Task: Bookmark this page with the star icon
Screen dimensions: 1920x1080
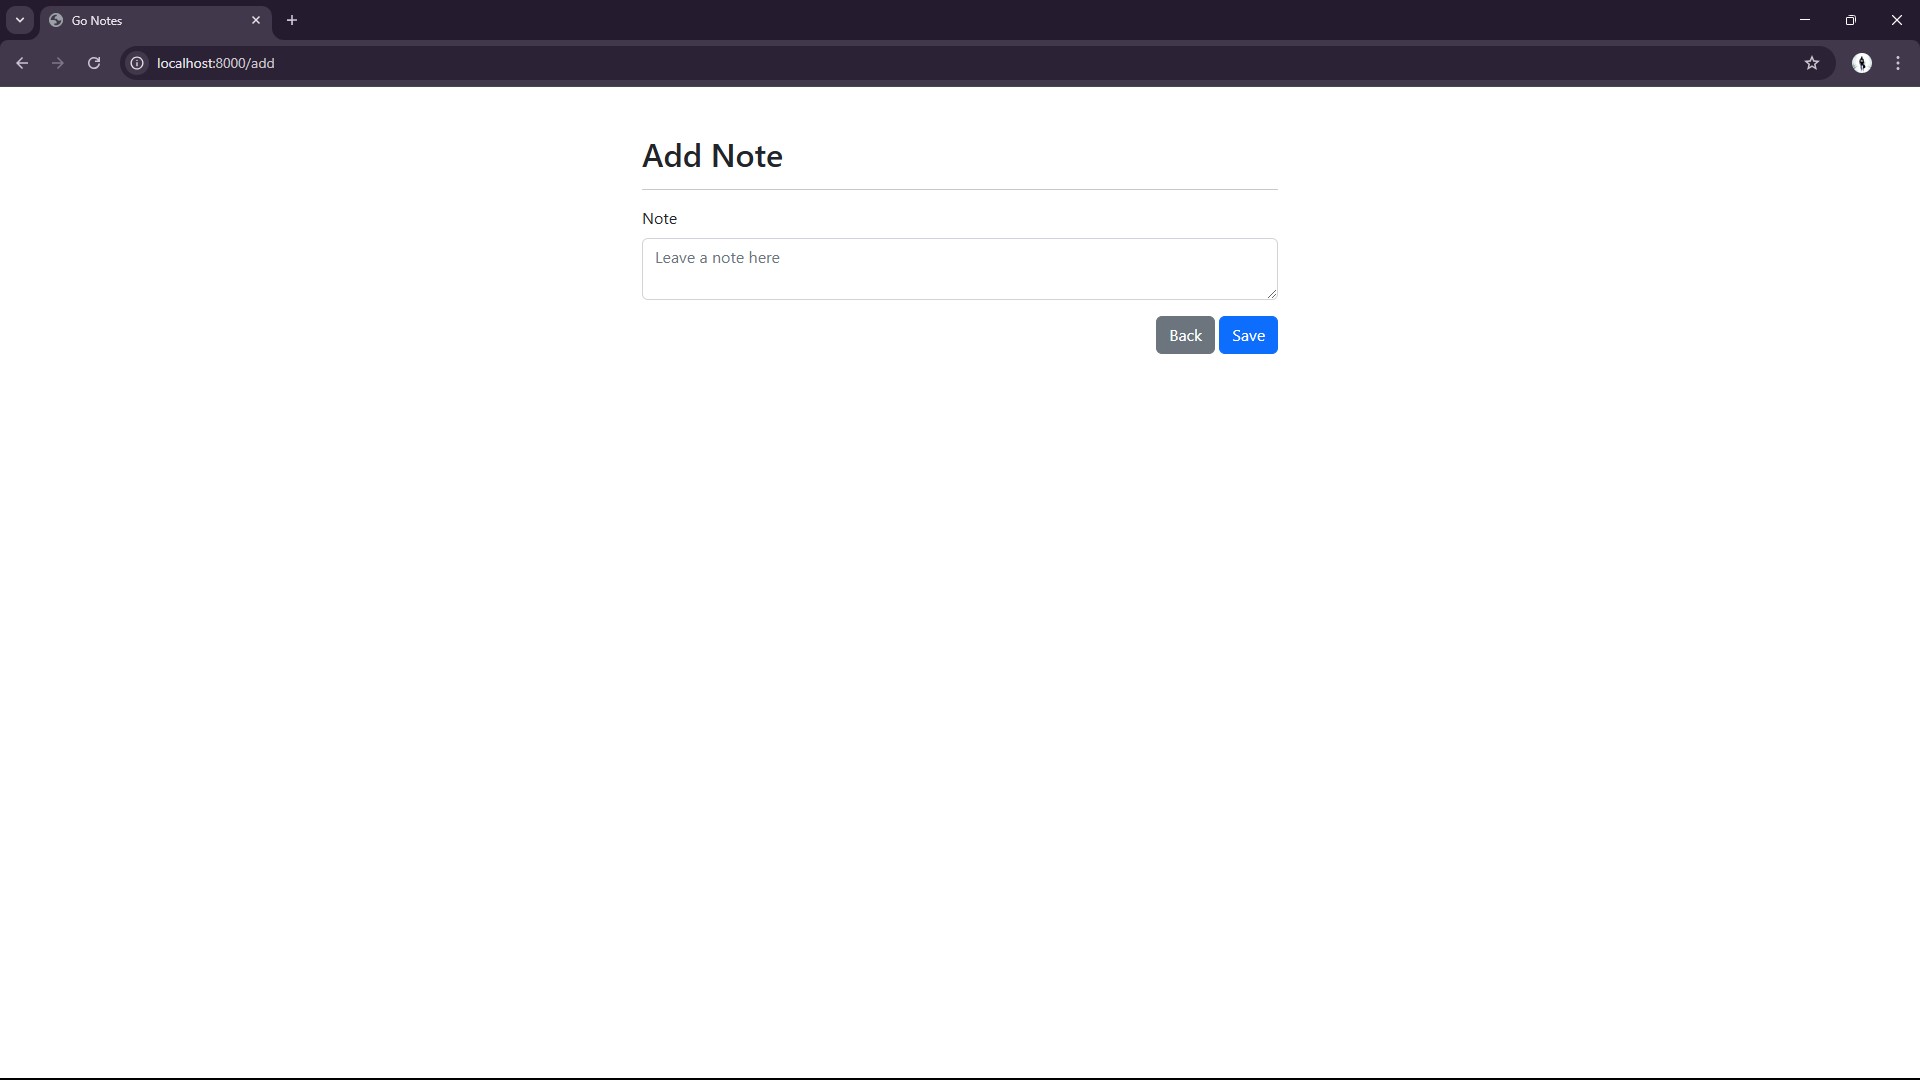Action: [1812, 63]
